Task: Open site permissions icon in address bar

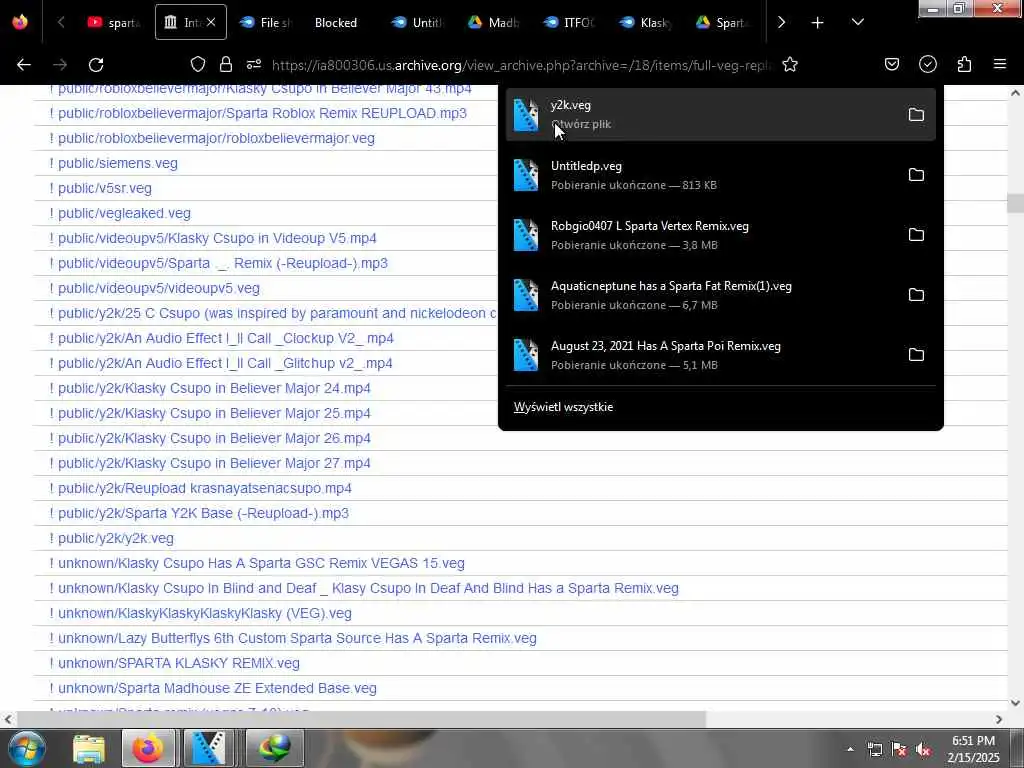Action: tap(254, 64)
